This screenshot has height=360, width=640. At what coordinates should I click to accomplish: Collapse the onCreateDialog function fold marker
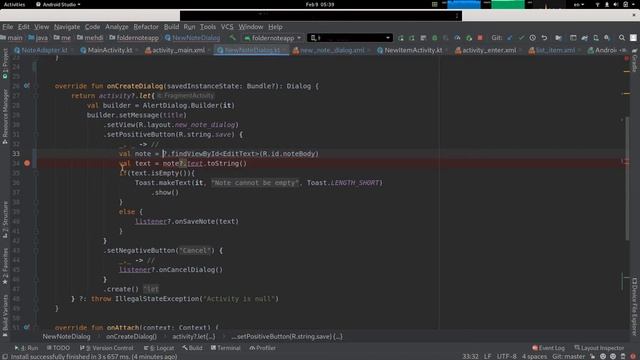[36, 86]
